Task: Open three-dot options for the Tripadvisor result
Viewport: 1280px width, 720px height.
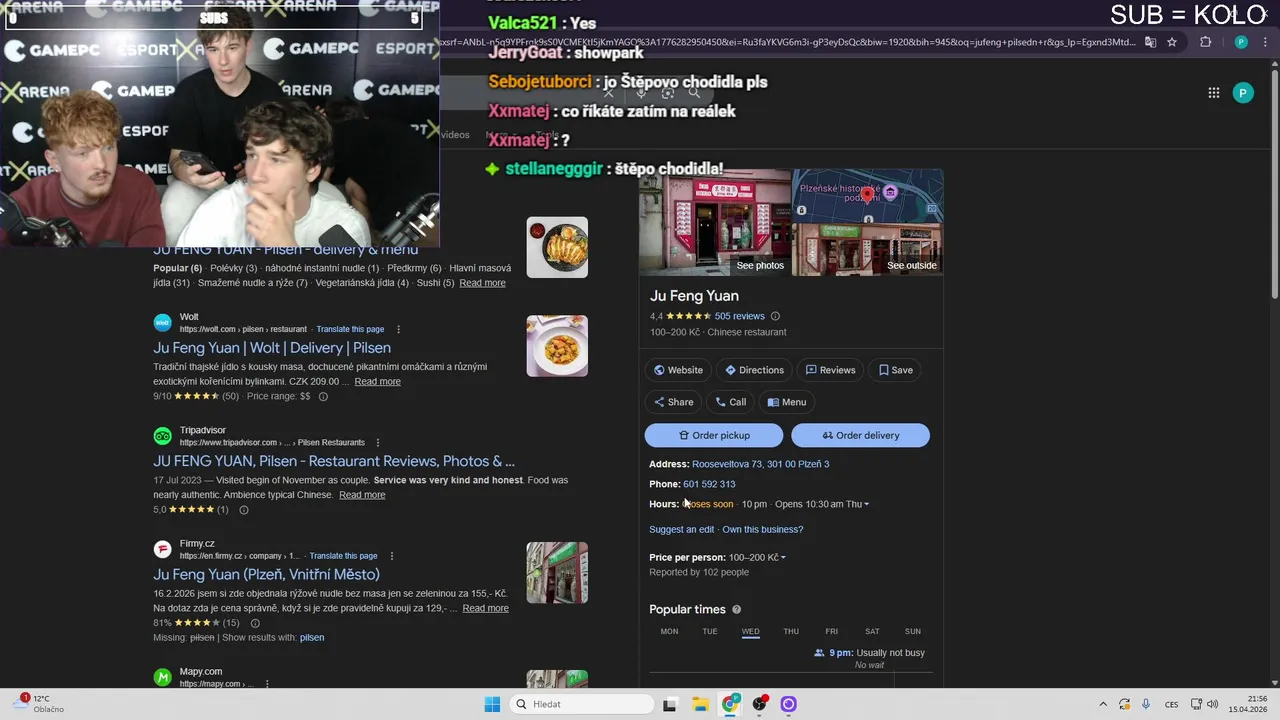Action: point(377,442)
